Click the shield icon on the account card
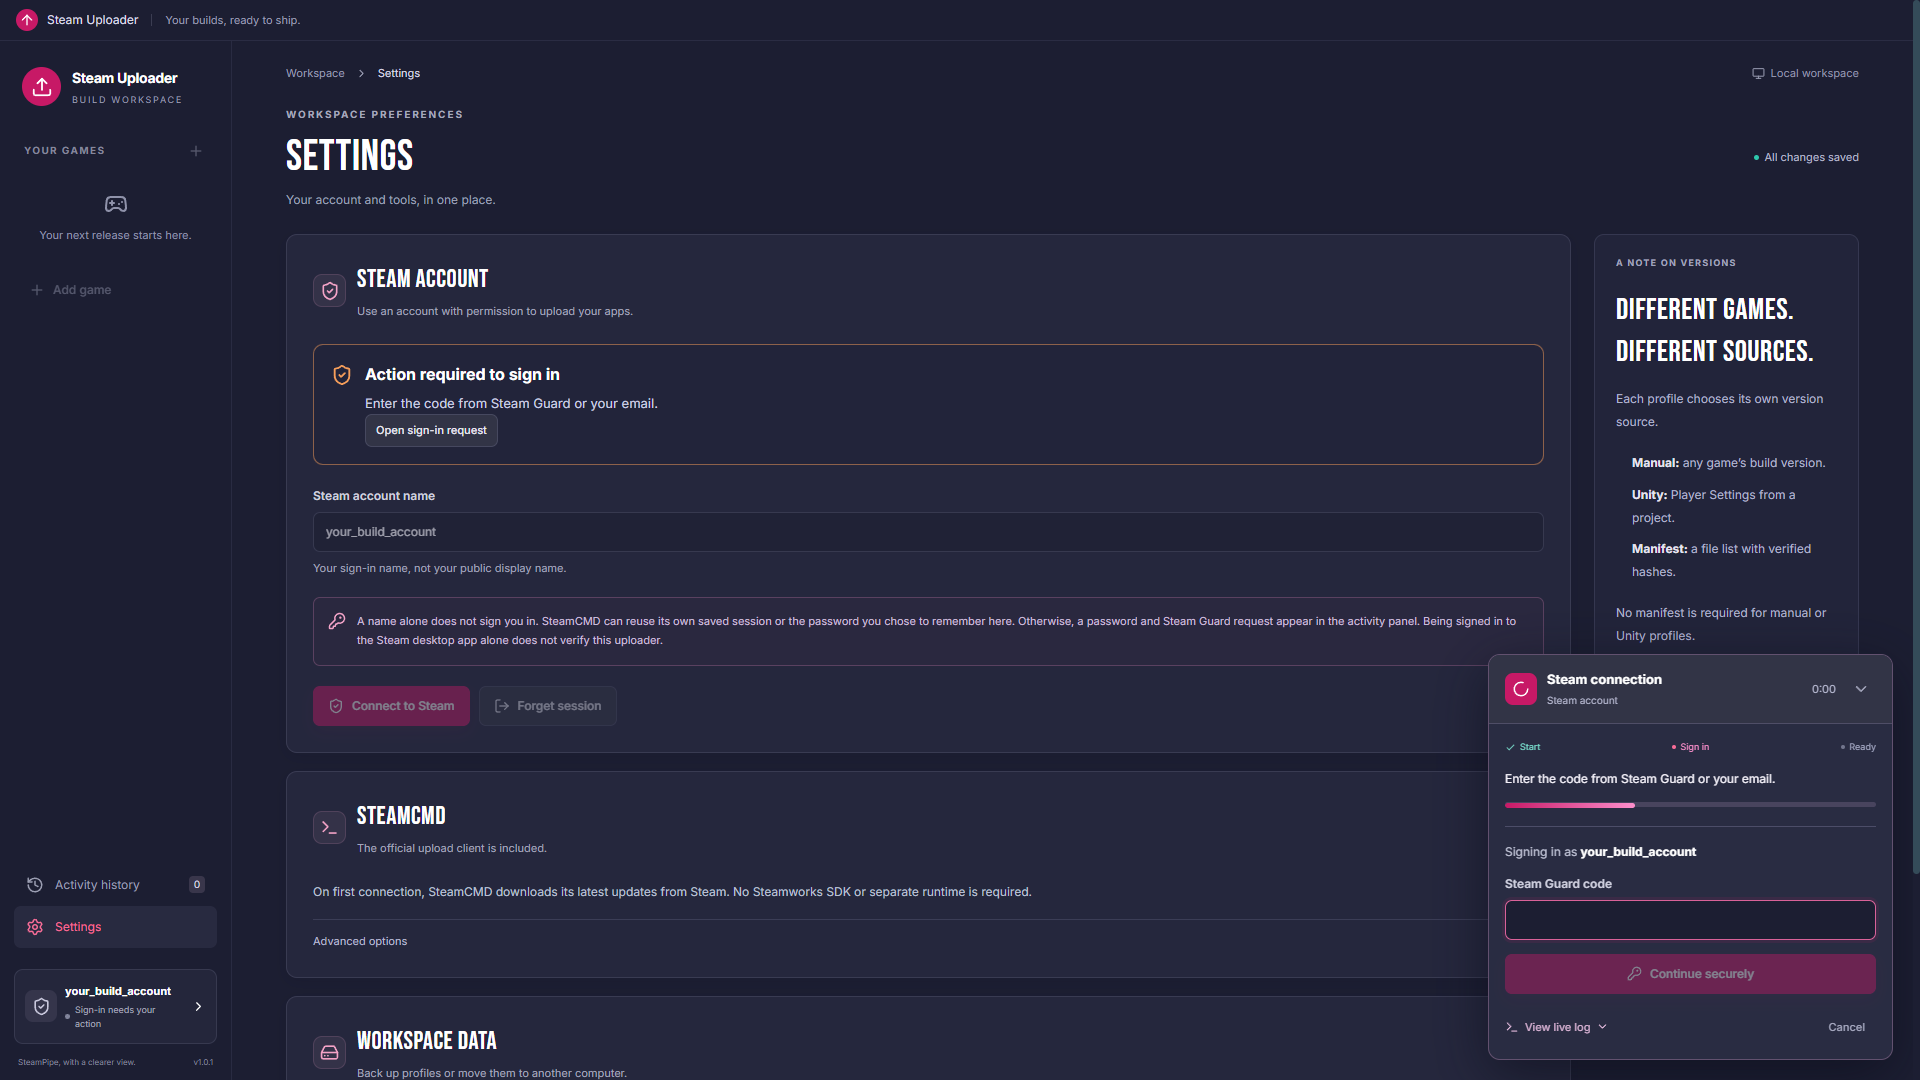1920x1080 pixels. click(41, 1007)
